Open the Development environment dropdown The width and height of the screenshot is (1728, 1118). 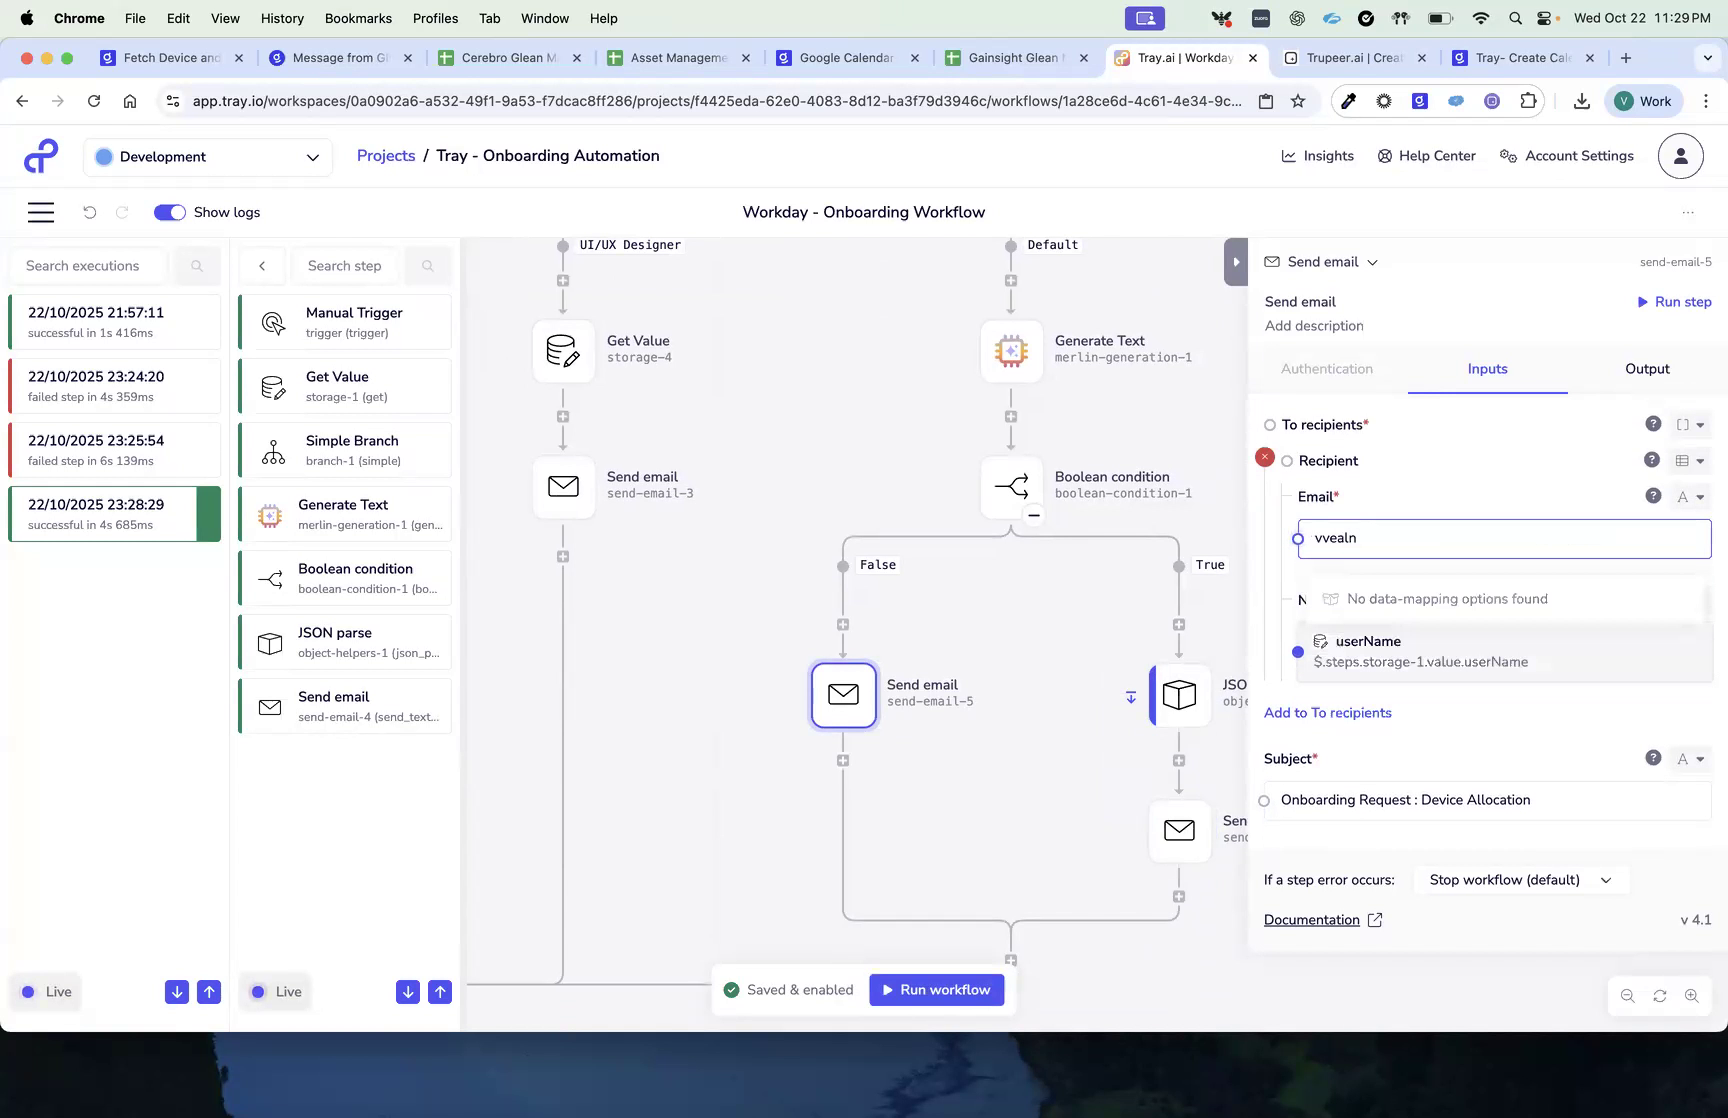coord(207,156)
